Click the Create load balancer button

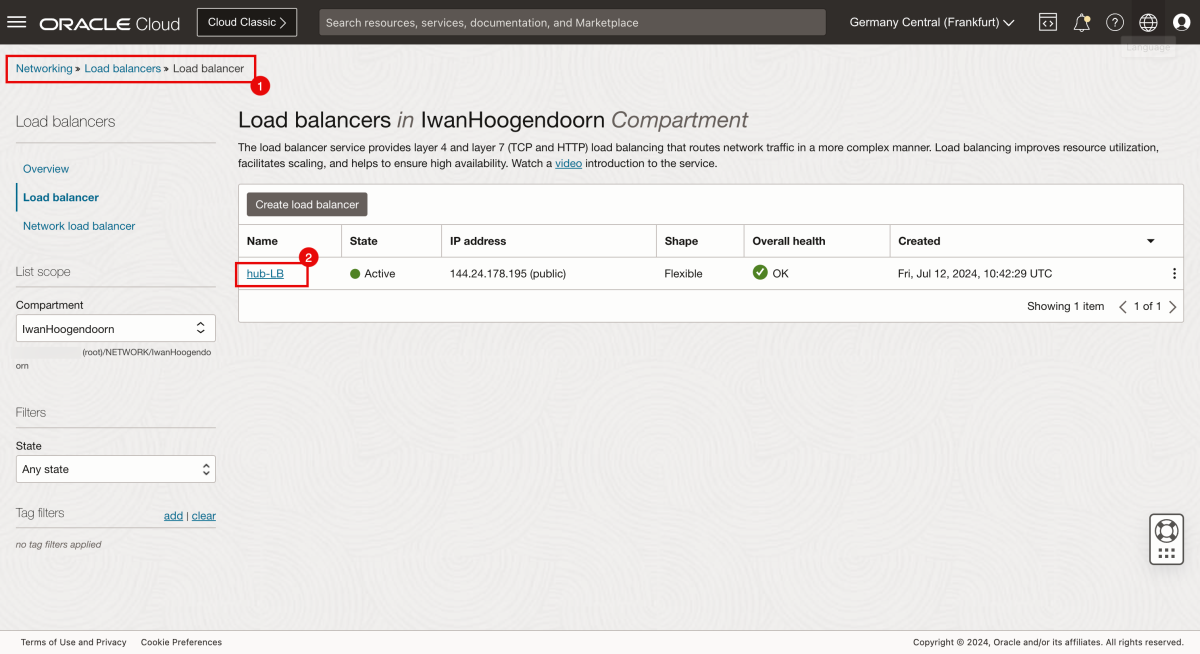pyautogui.click(x=306, y=204)
